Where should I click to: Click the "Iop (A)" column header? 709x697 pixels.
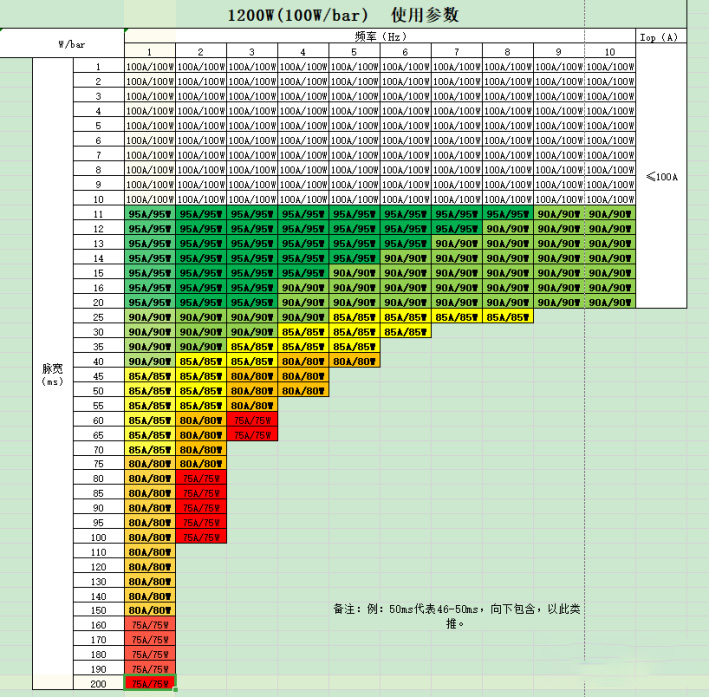[x=661, y=37]
